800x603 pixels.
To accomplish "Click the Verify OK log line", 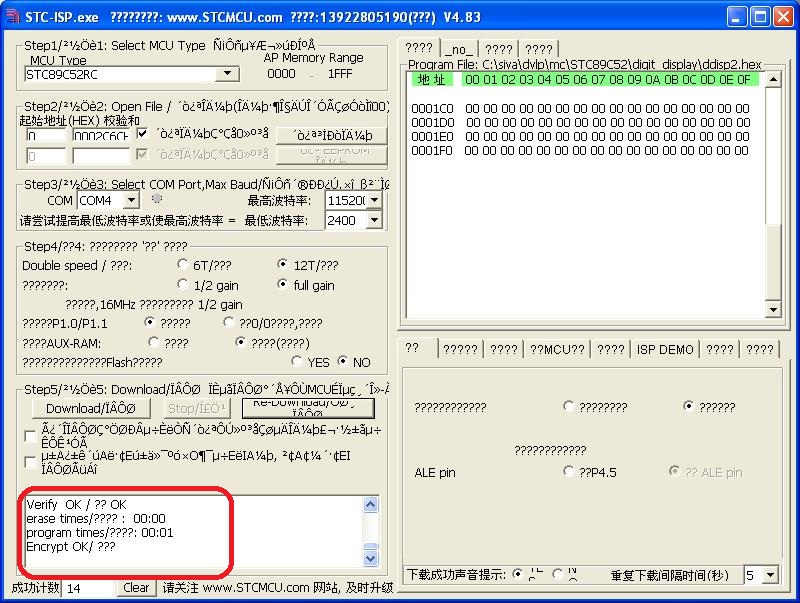I will click(x=77, y=505).
